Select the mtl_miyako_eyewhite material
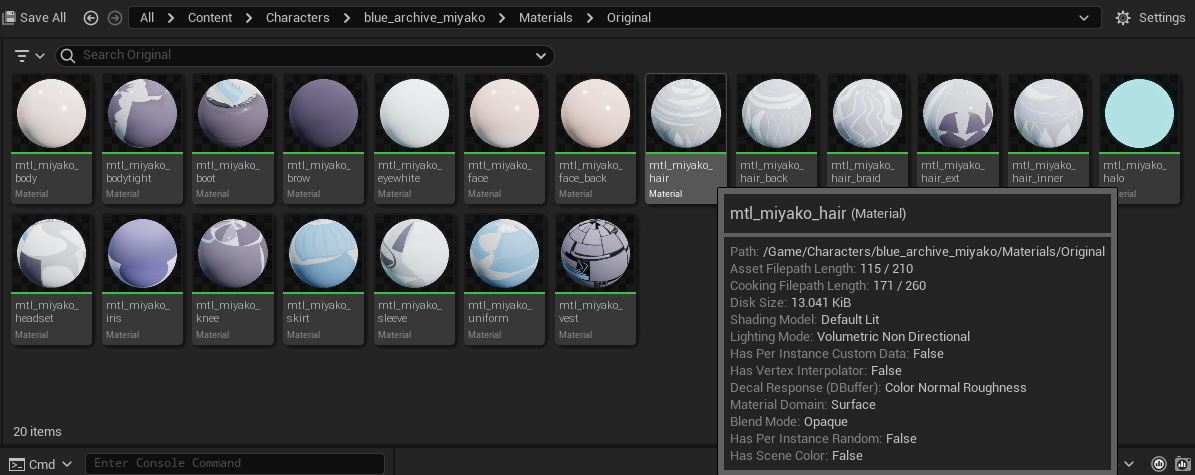The width and height of the screenshot is (1195, 475). coord(414,139)
